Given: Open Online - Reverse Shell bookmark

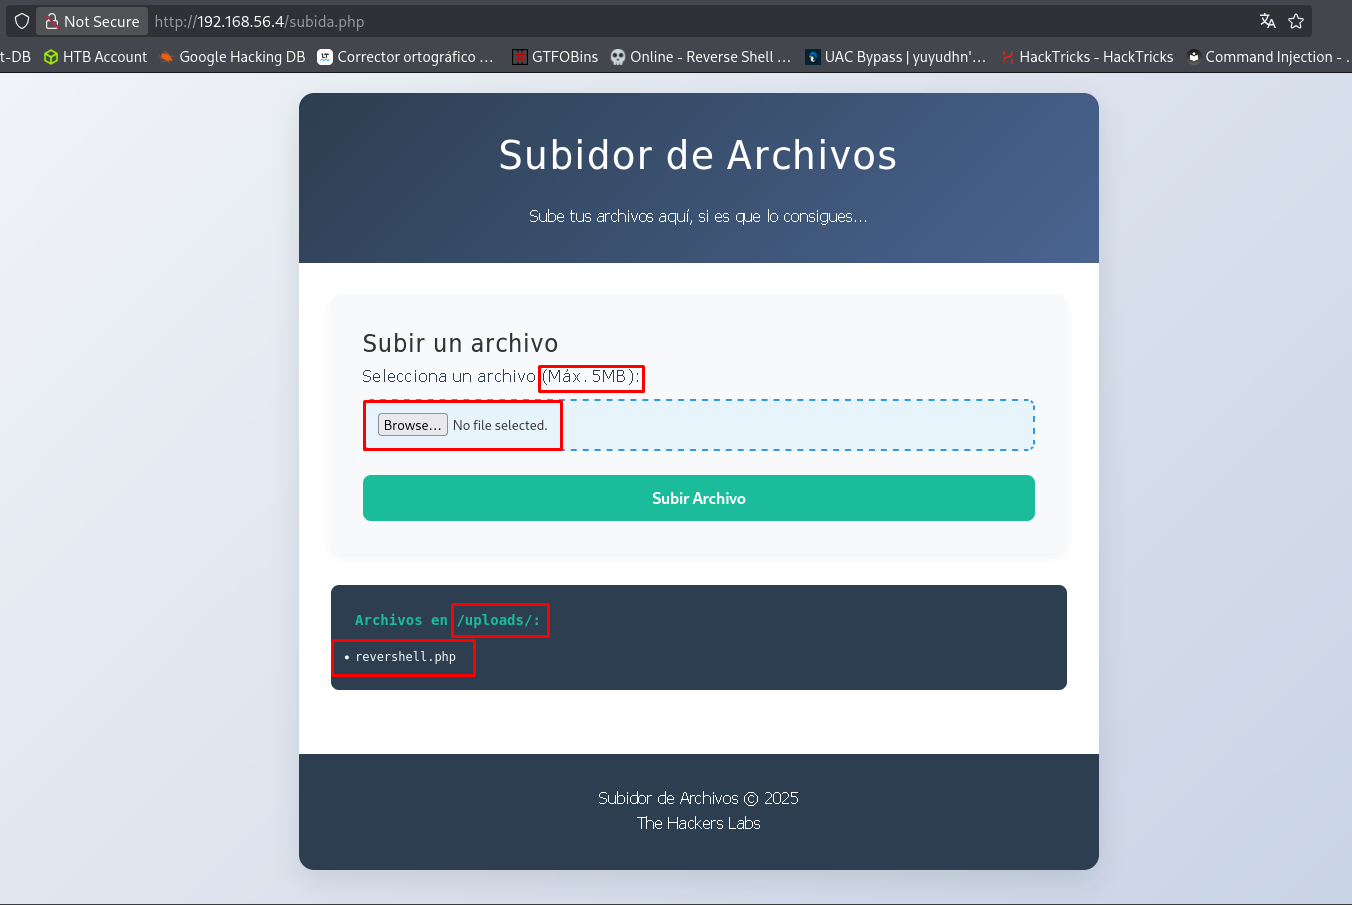Looking at the screenshot, I should (x=700, y=57).
